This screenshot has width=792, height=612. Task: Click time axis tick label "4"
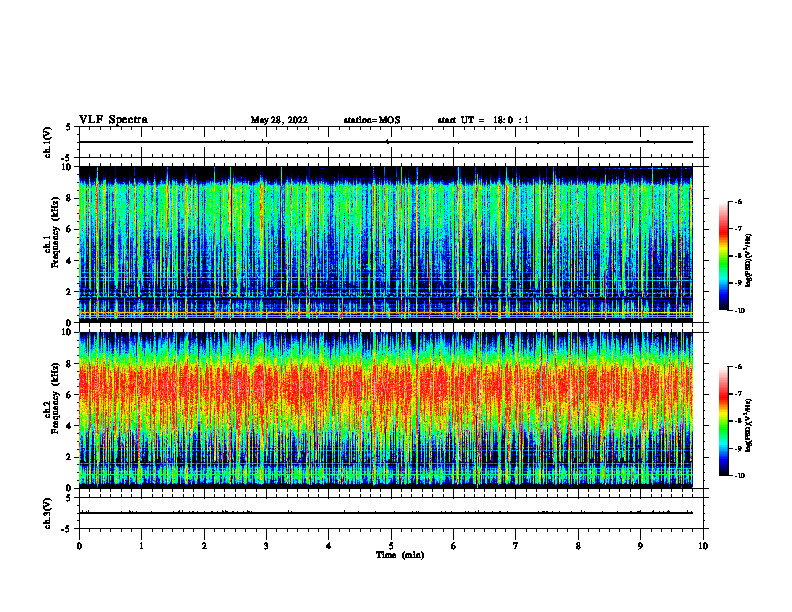(329, 546)
